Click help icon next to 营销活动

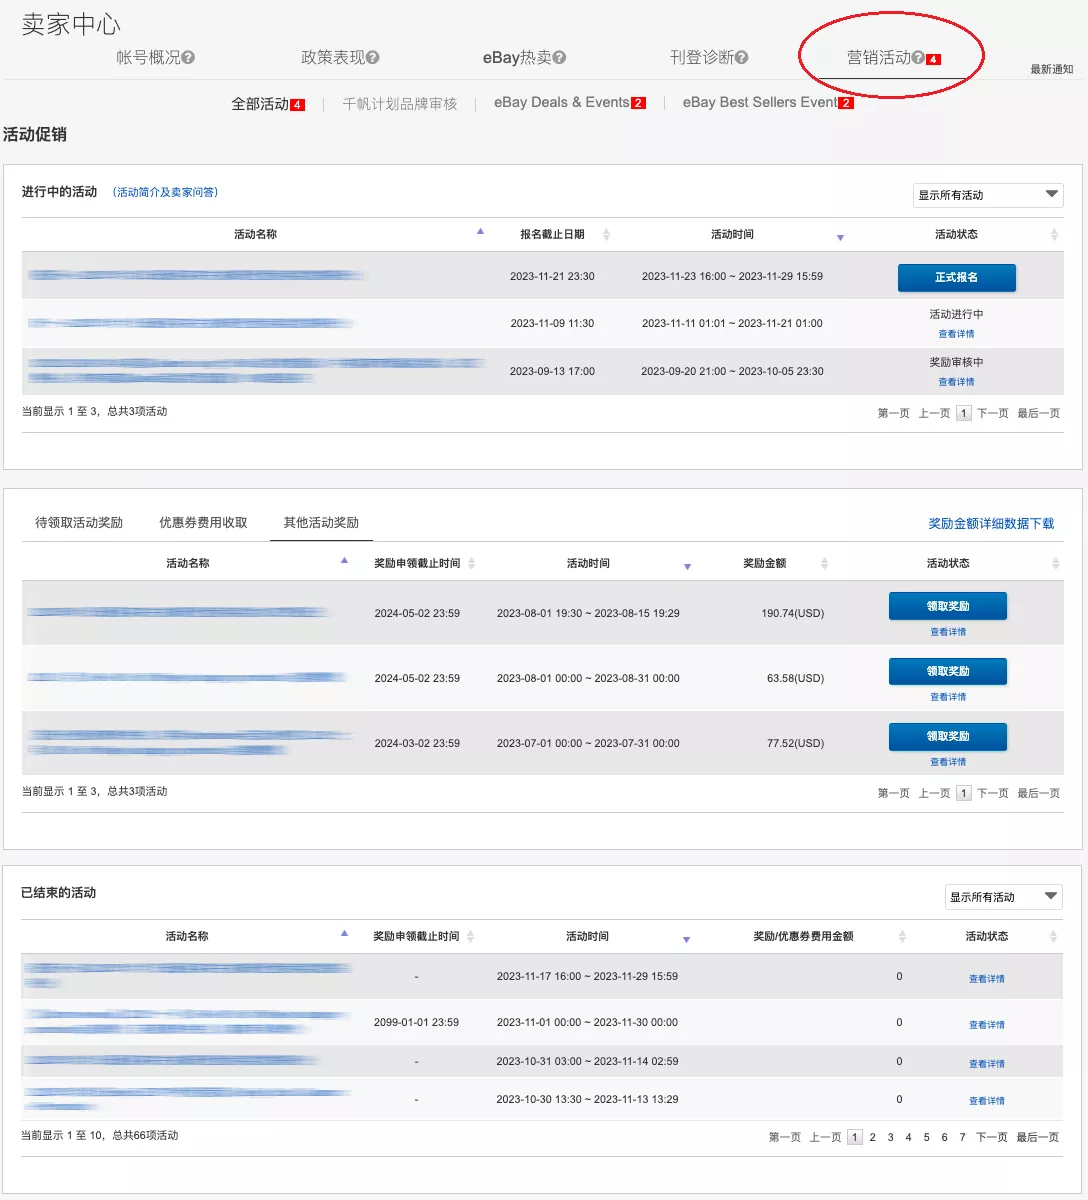click(918, 58)
